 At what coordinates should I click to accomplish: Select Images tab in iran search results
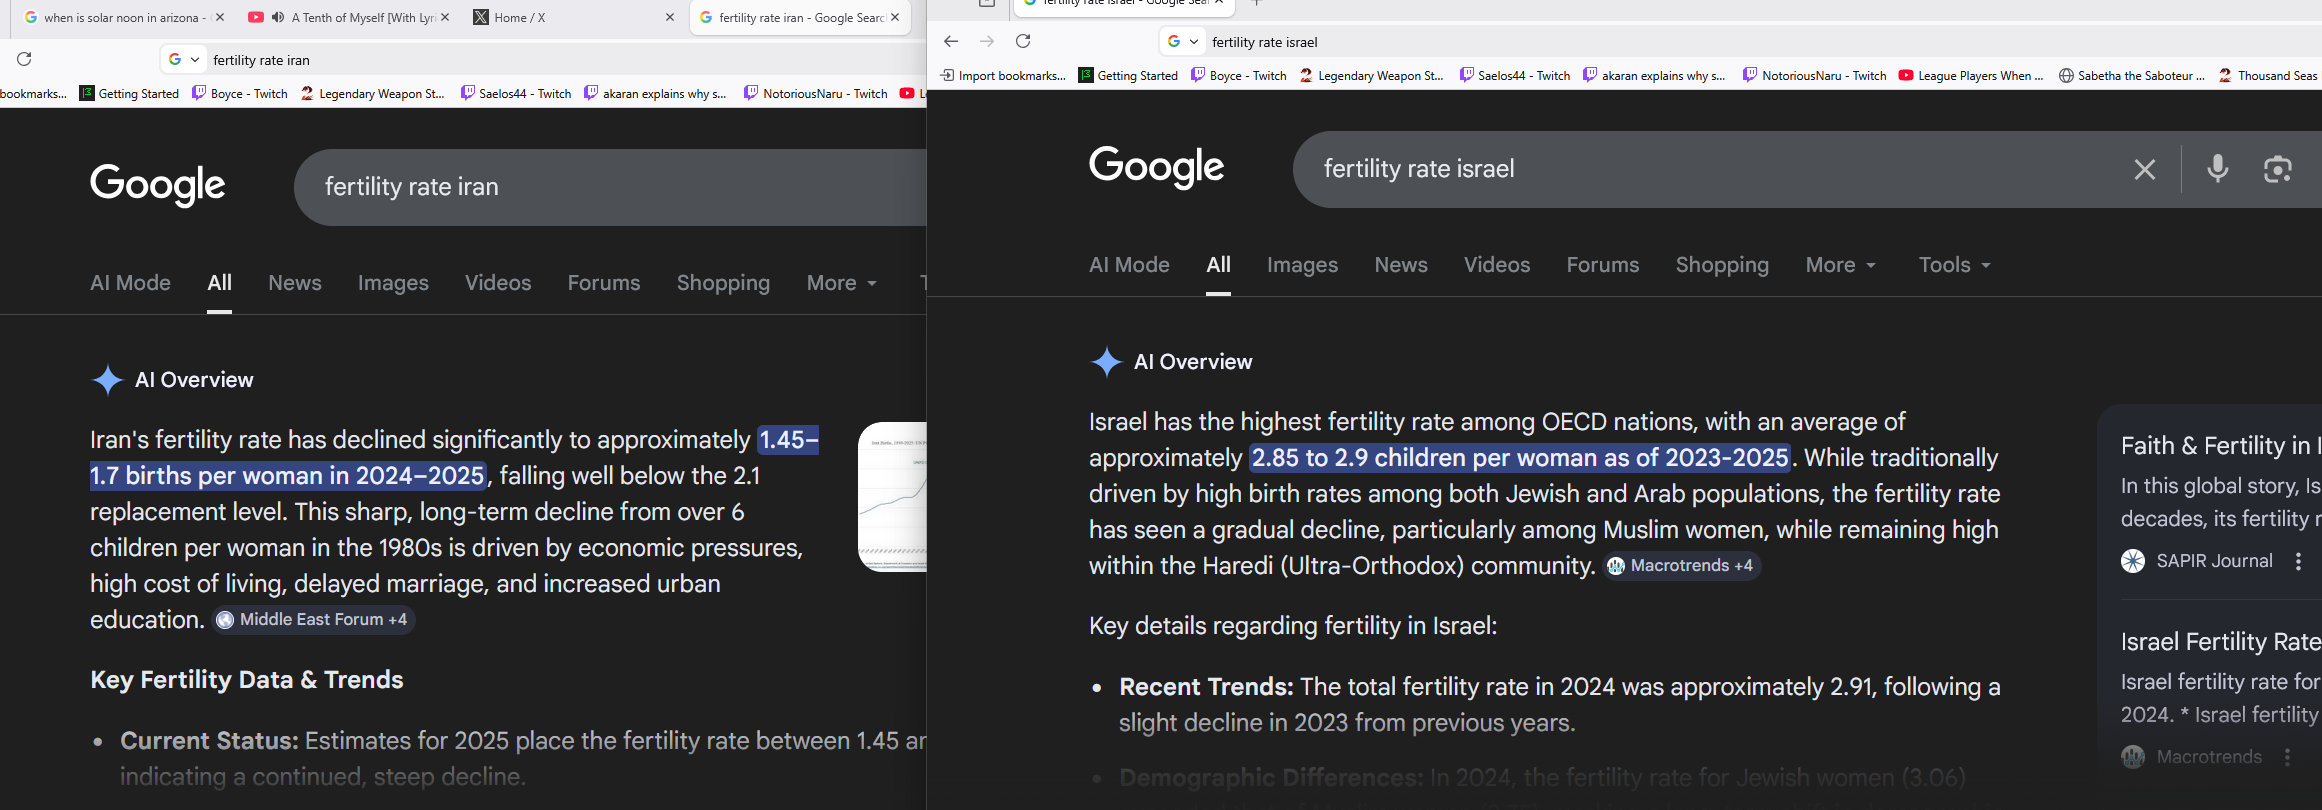[x=393, y=283]
